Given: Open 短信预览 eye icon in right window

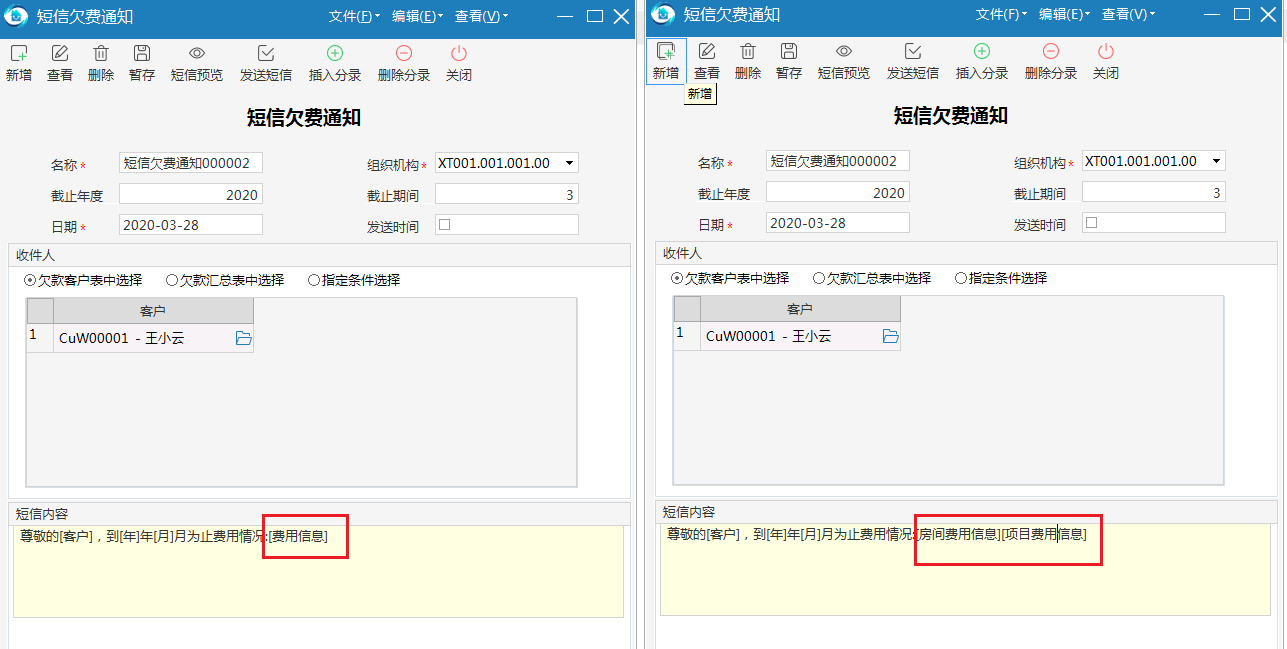Looking at the screenshot, I should [x=844, y=51].
